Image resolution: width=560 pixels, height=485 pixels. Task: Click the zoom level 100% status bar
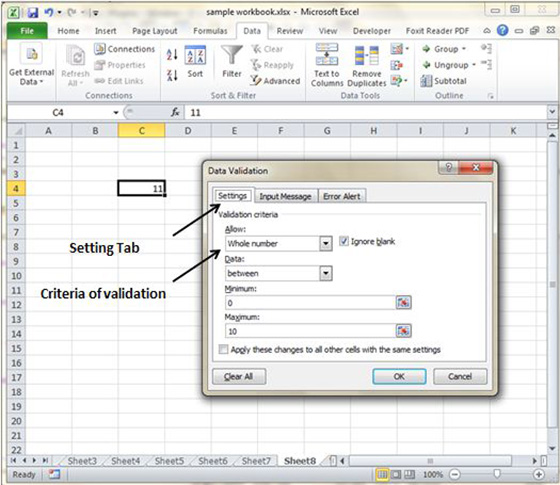pos(433,475)
